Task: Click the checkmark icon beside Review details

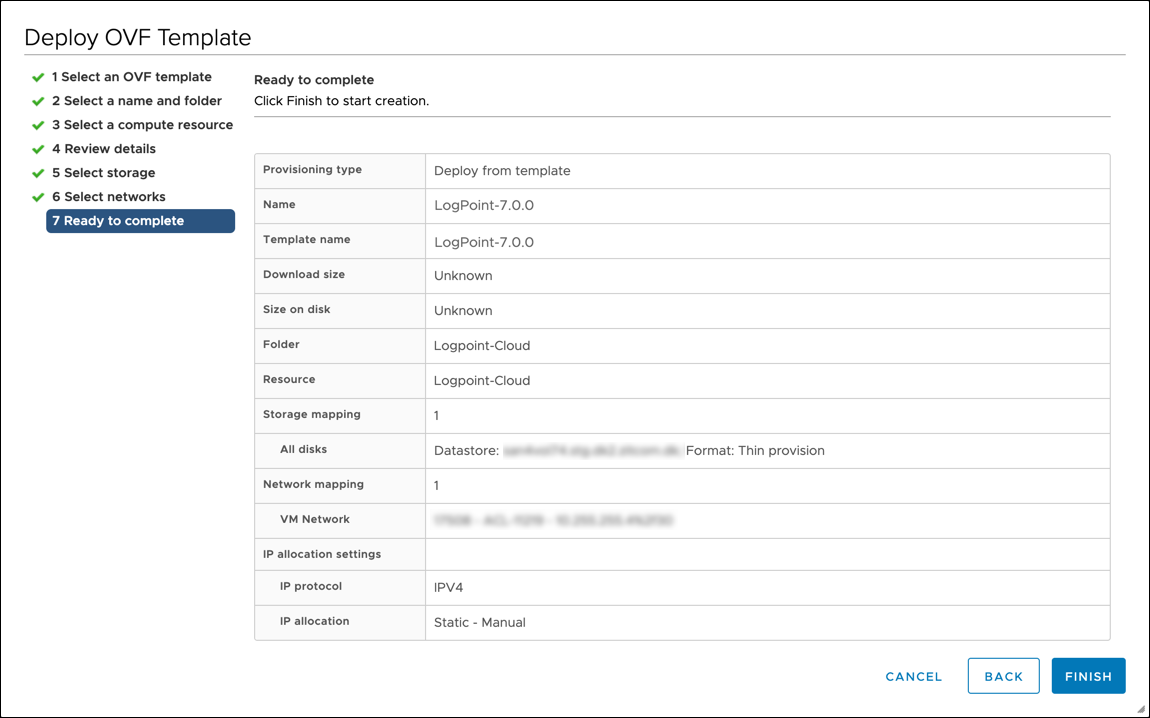Action: click(x=38, y=149)
